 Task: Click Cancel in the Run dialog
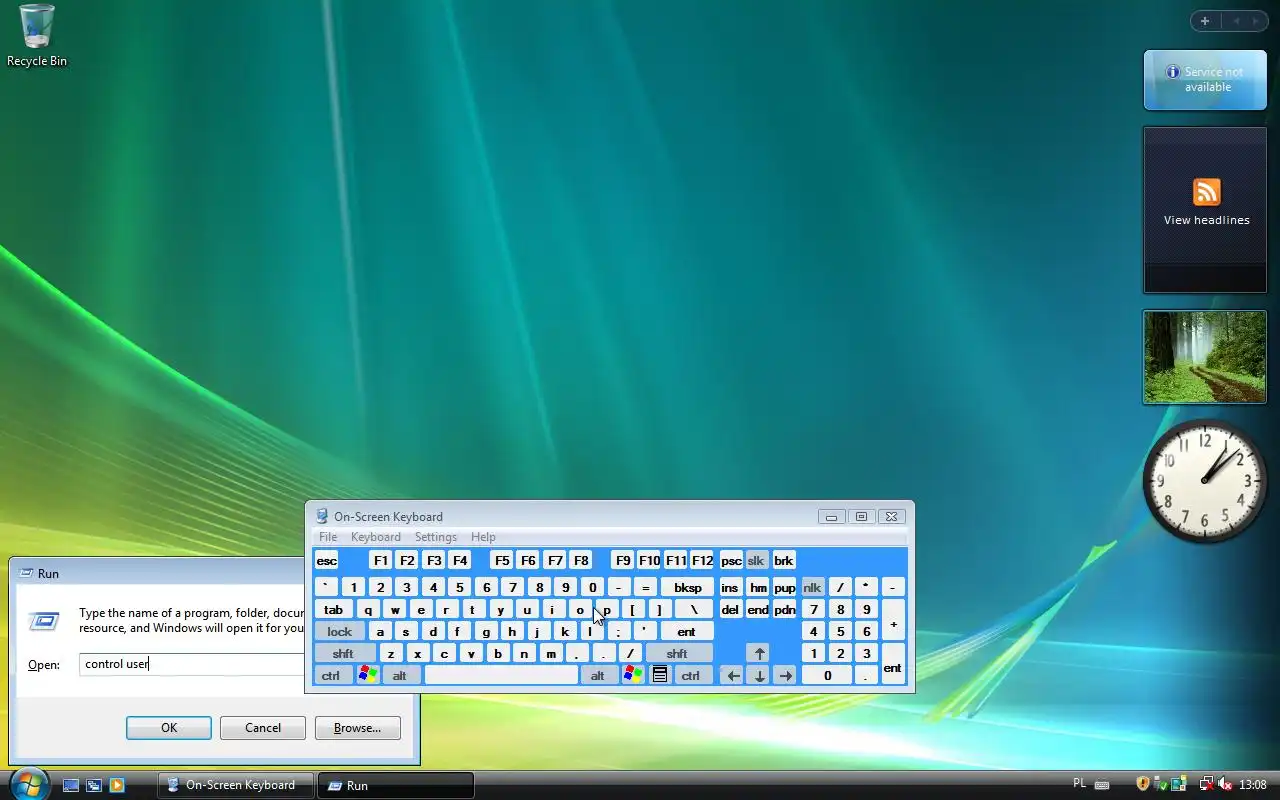(263, 728)
